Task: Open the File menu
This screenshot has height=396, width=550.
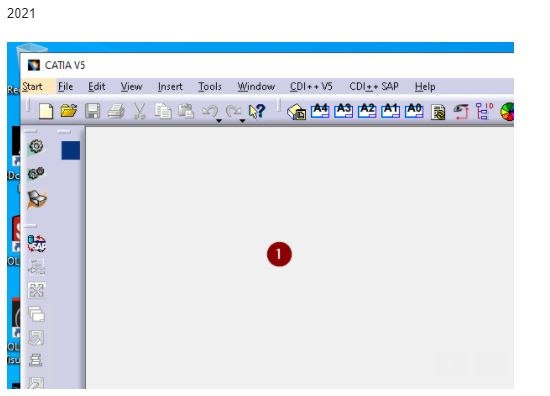Action: [66, 87]
